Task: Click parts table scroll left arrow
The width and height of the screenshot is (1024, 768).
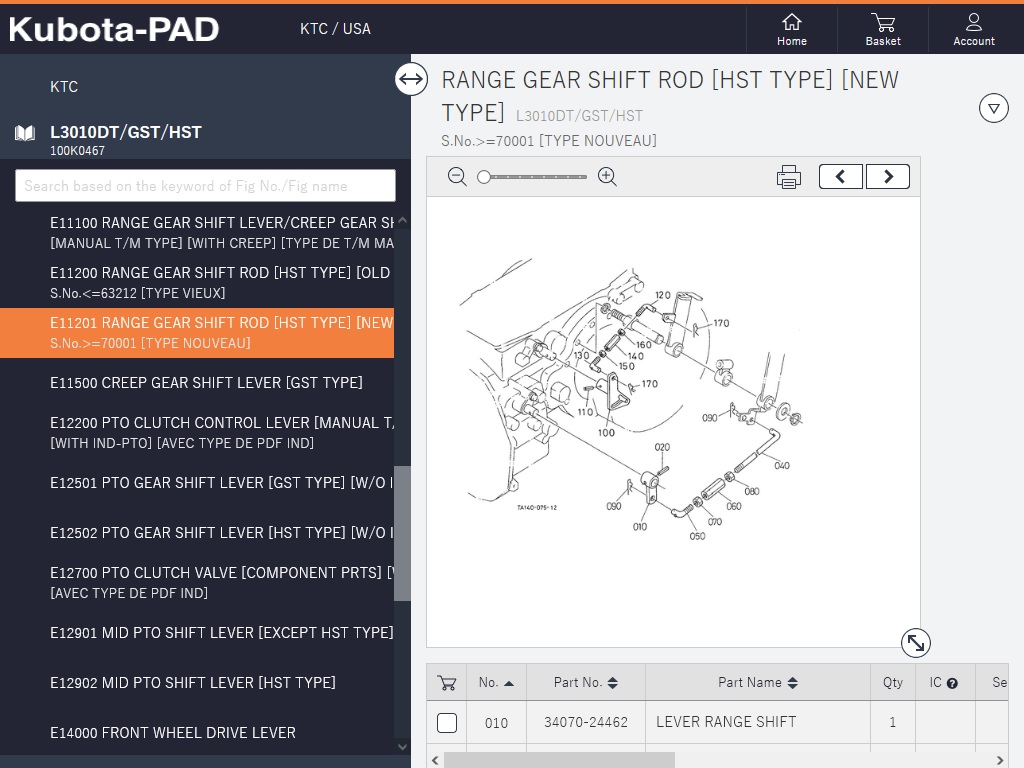Action: pos(435,760)
